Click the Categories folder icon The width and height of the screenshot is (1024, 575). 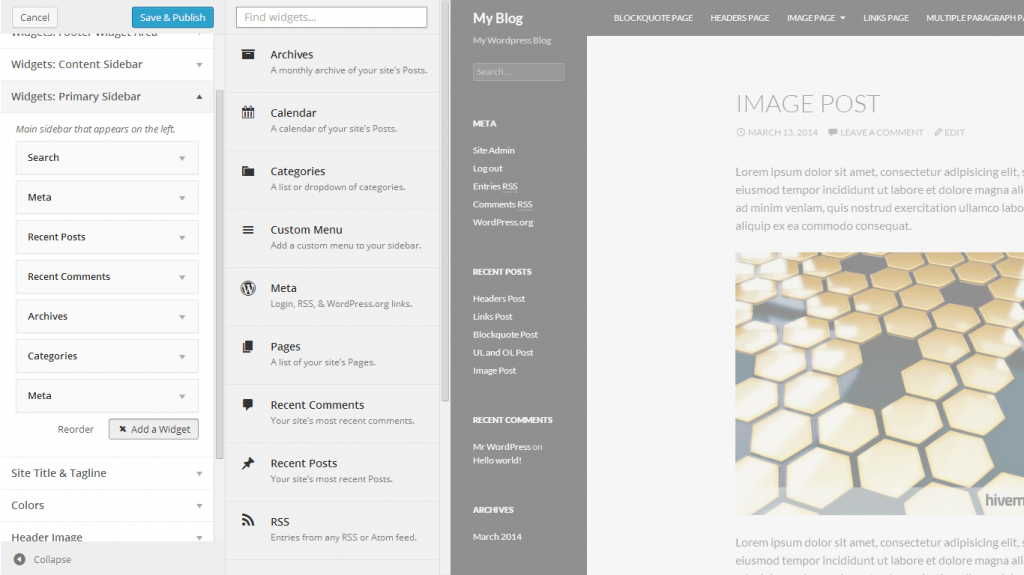(x=248, y=171)
